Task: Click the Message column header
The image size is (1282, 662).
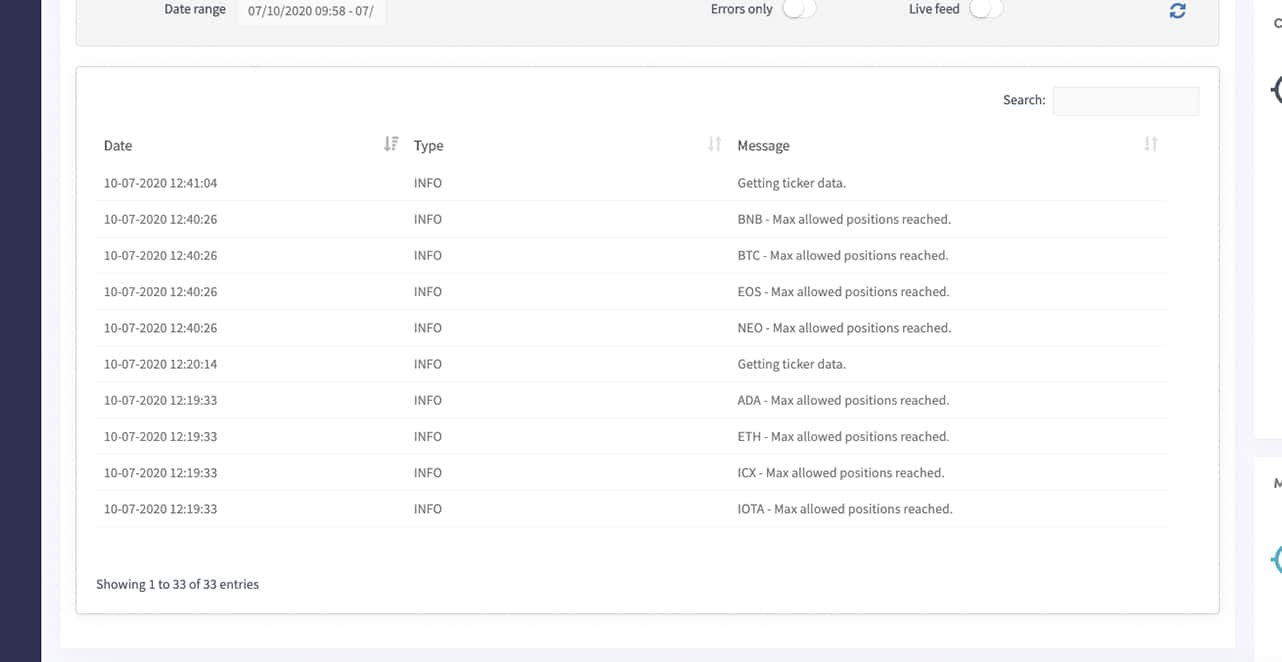Action: [x=763, y=146]
